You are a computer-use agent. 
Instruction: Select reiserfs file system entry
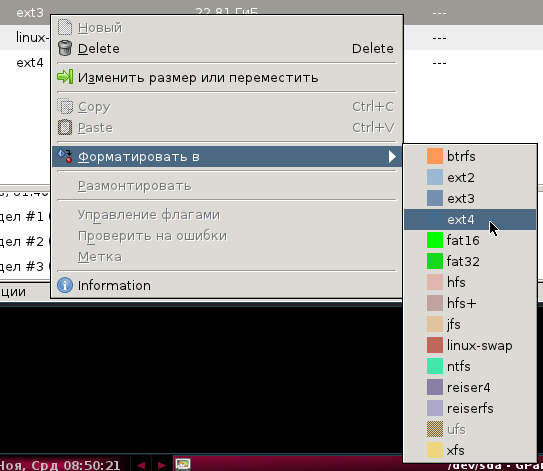click(x=470, y=408)
